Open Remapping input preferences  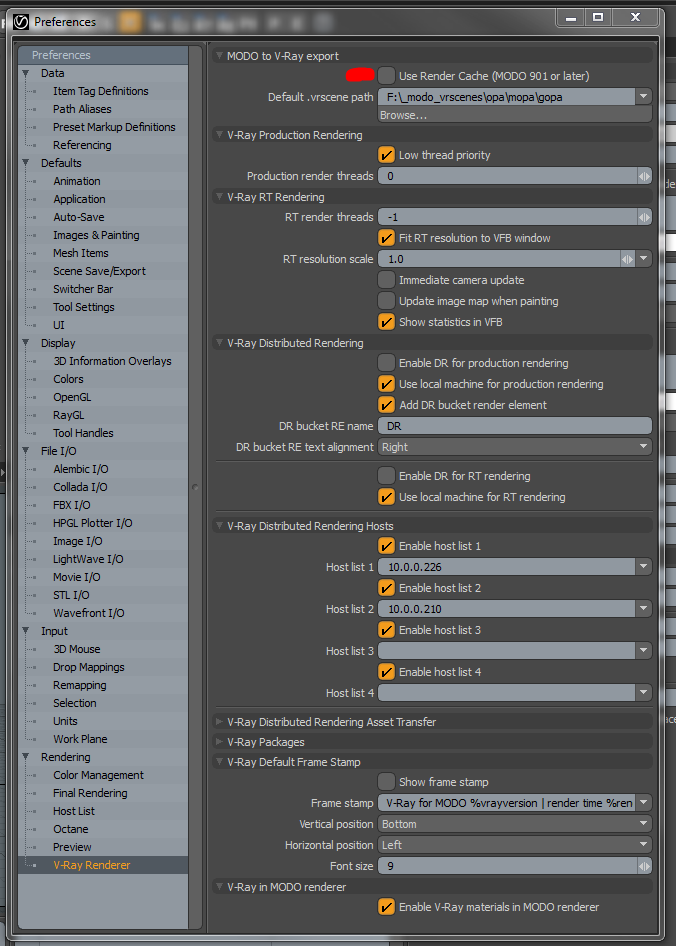tap(80, 685)
